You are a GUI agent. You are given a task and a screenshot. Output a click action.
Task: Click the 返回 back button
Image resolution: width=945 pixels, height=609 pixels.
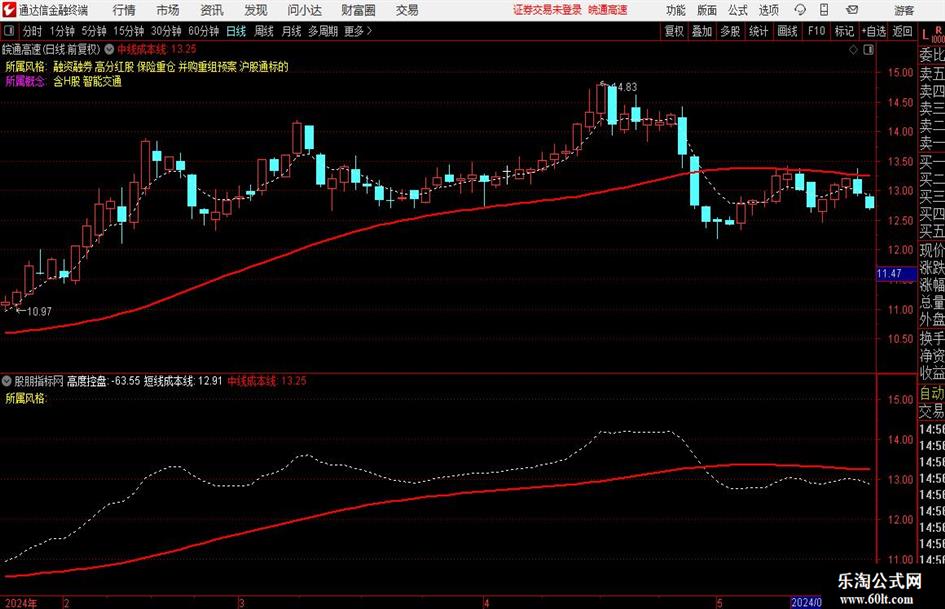(x=902, y=31)
